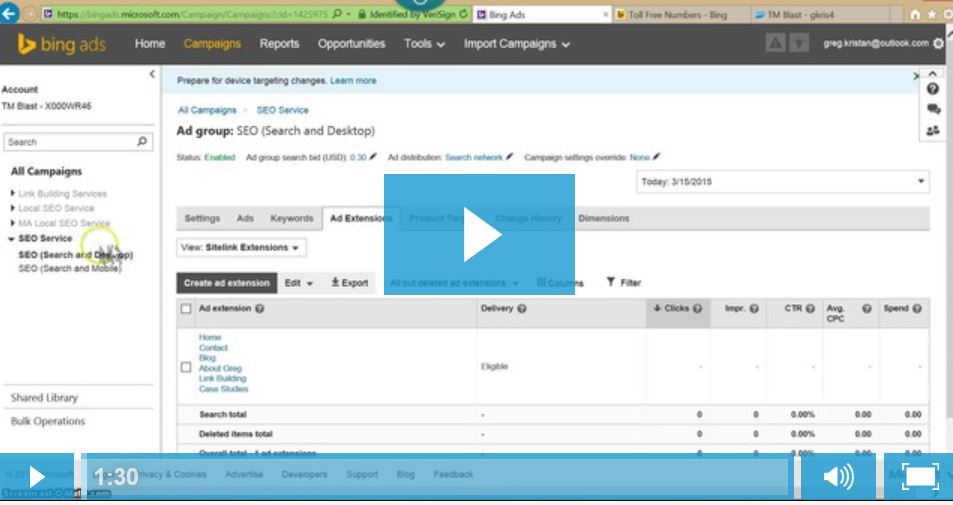
Task: Expand Local SEO Service campaign
Action: [x=13, y=208]
